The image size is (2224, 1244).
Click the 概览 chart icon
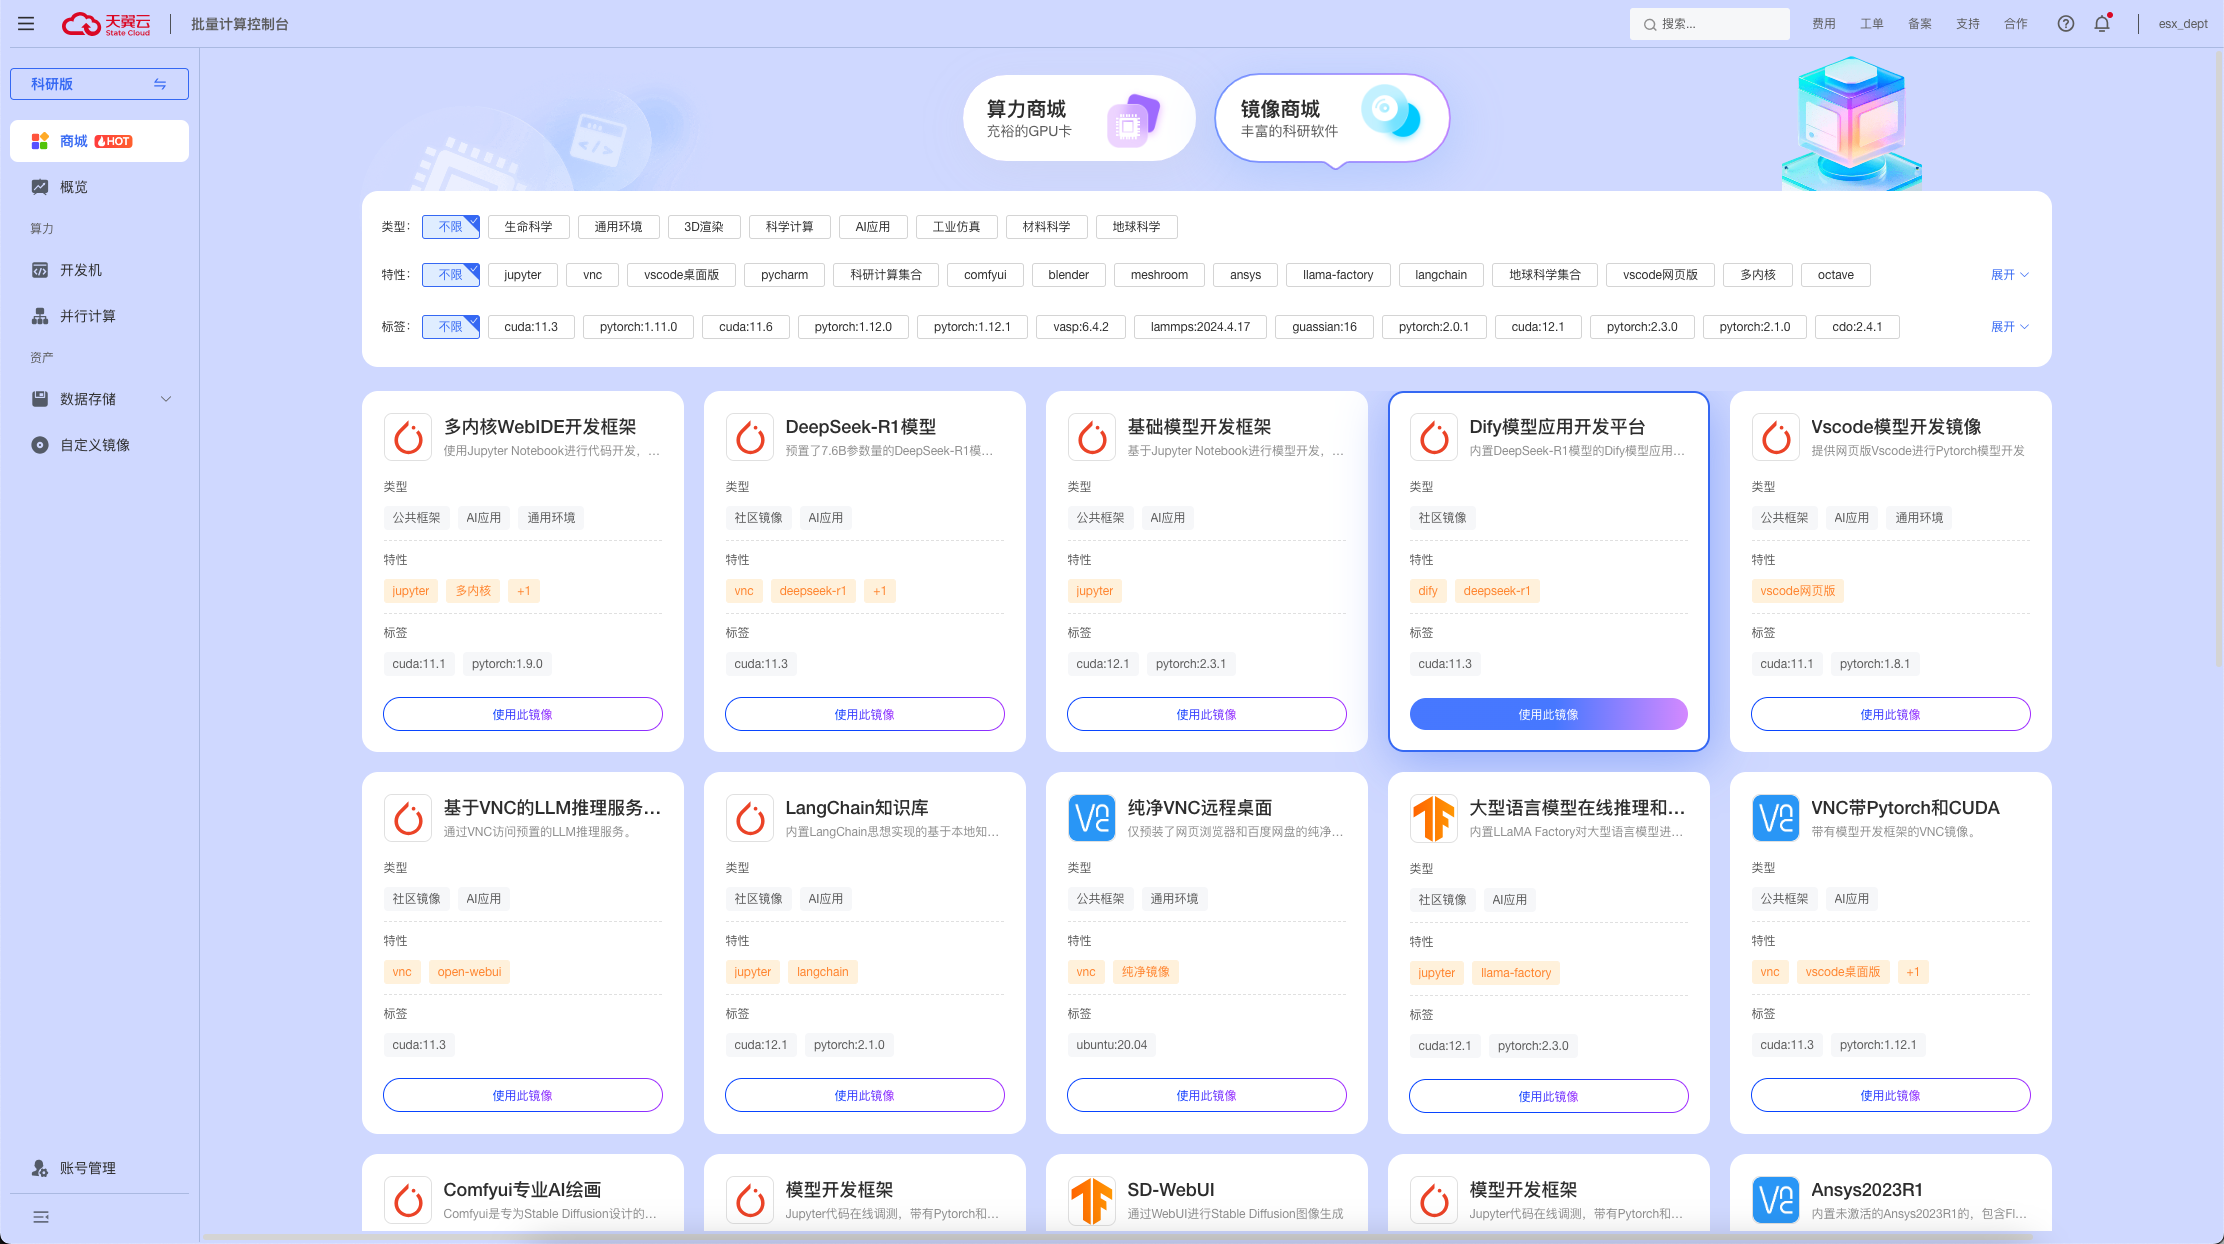pyautogui.click(x=40, y=187)
